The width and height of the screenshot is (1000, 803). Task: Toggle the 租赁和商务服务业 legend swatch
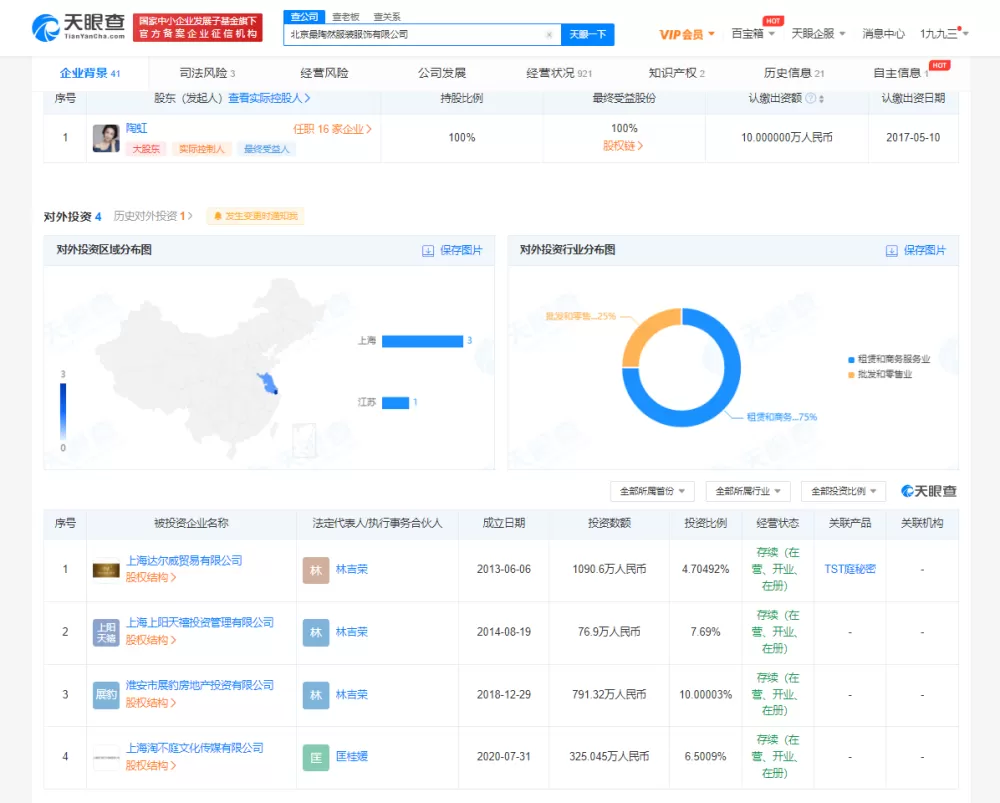coord(851,360)
